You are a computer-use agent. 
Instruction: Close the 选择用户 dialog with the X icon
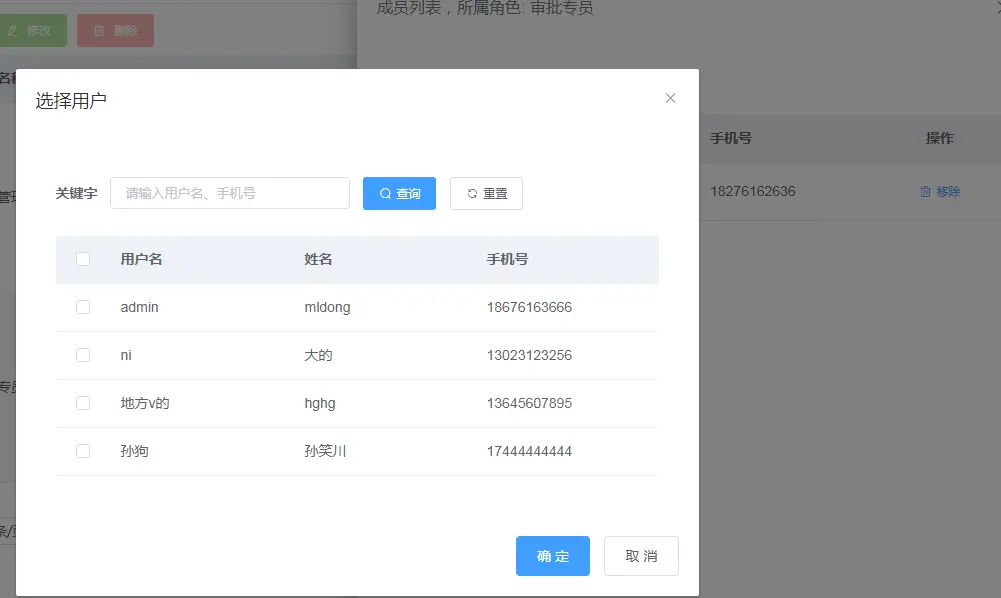(670, 98)
